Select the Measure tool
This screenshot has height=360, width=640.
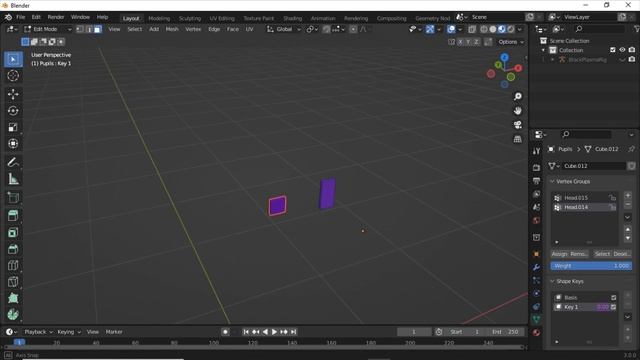(x=13, y=179)
